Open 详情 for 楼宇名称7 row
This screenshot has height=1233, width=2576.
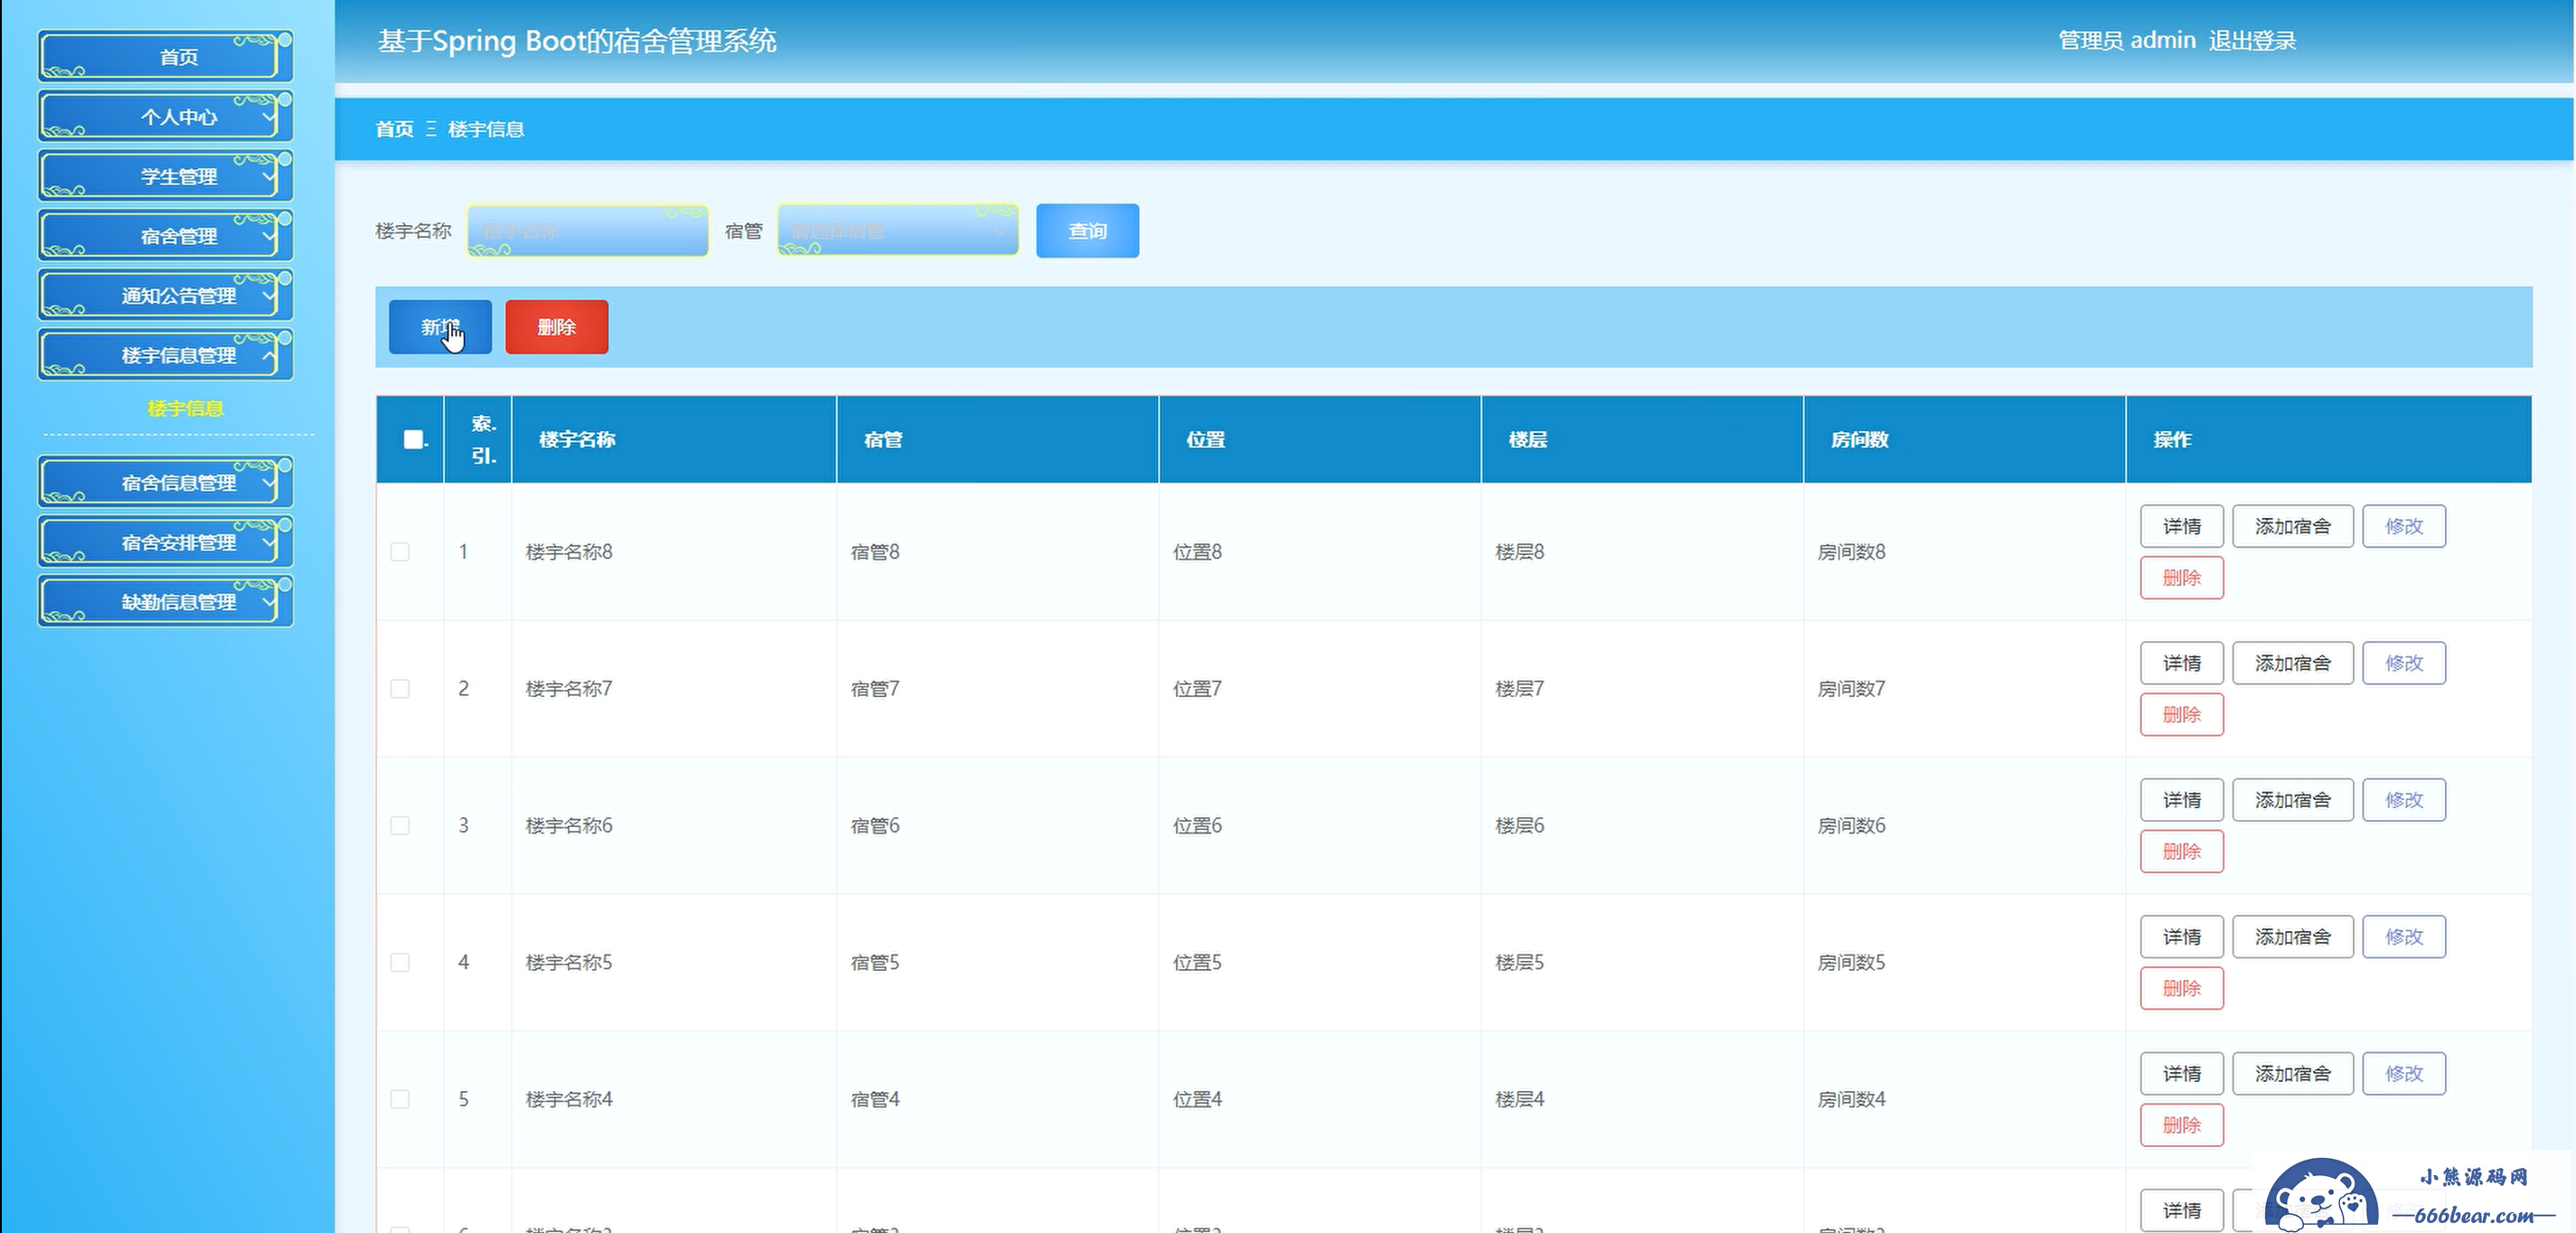[x=2182, y=663]
